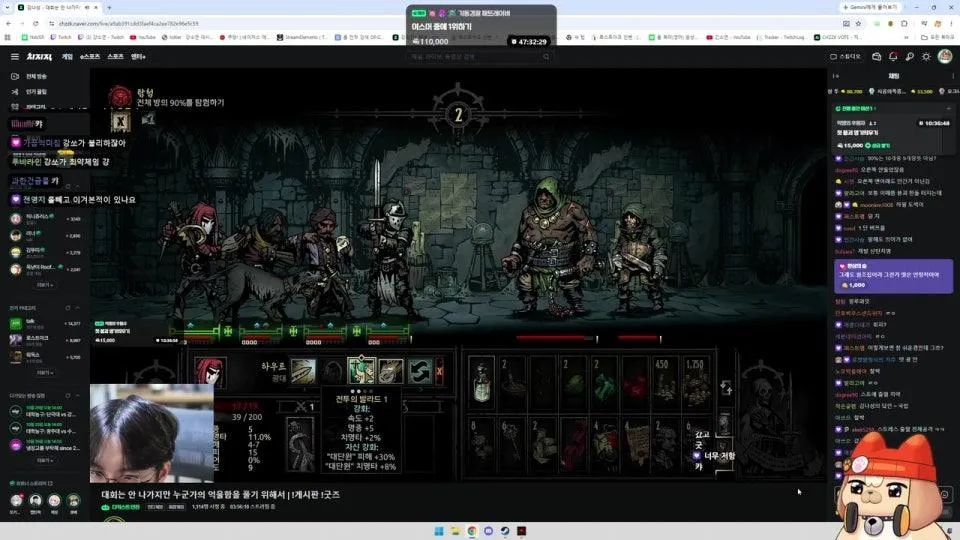This screenshot has height=540, width=960.
Task: Click the key-shaped icon in header
Action: (910, 56)
